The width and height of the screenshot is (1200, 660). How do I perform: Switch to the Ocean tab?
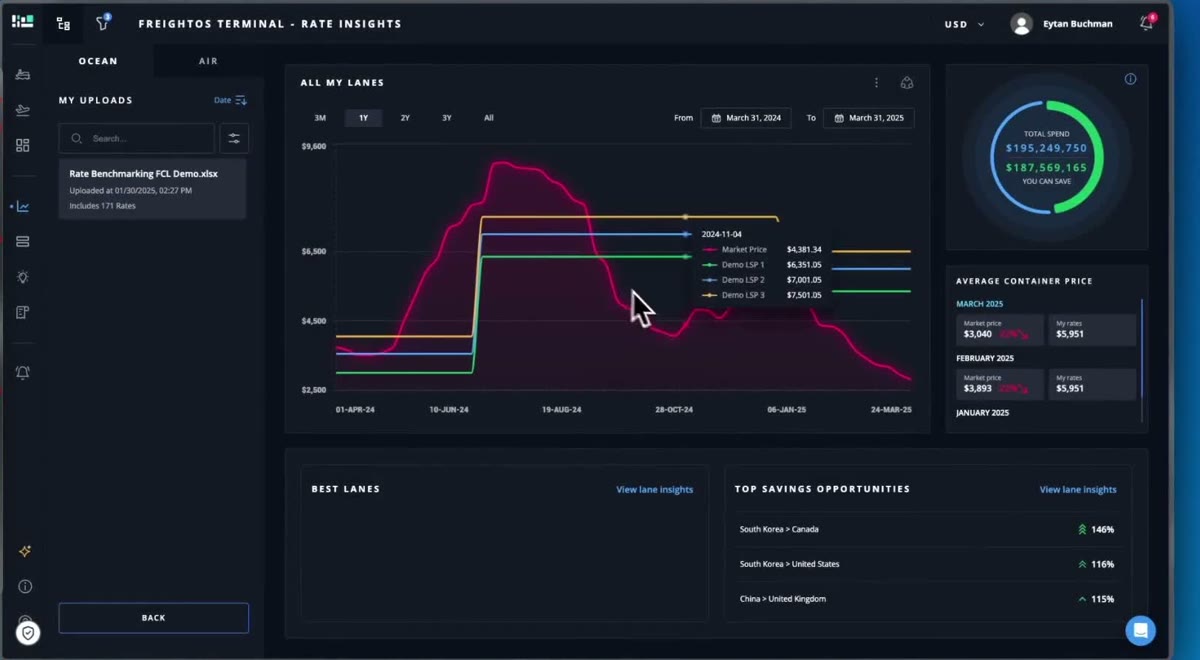point(98,61)
